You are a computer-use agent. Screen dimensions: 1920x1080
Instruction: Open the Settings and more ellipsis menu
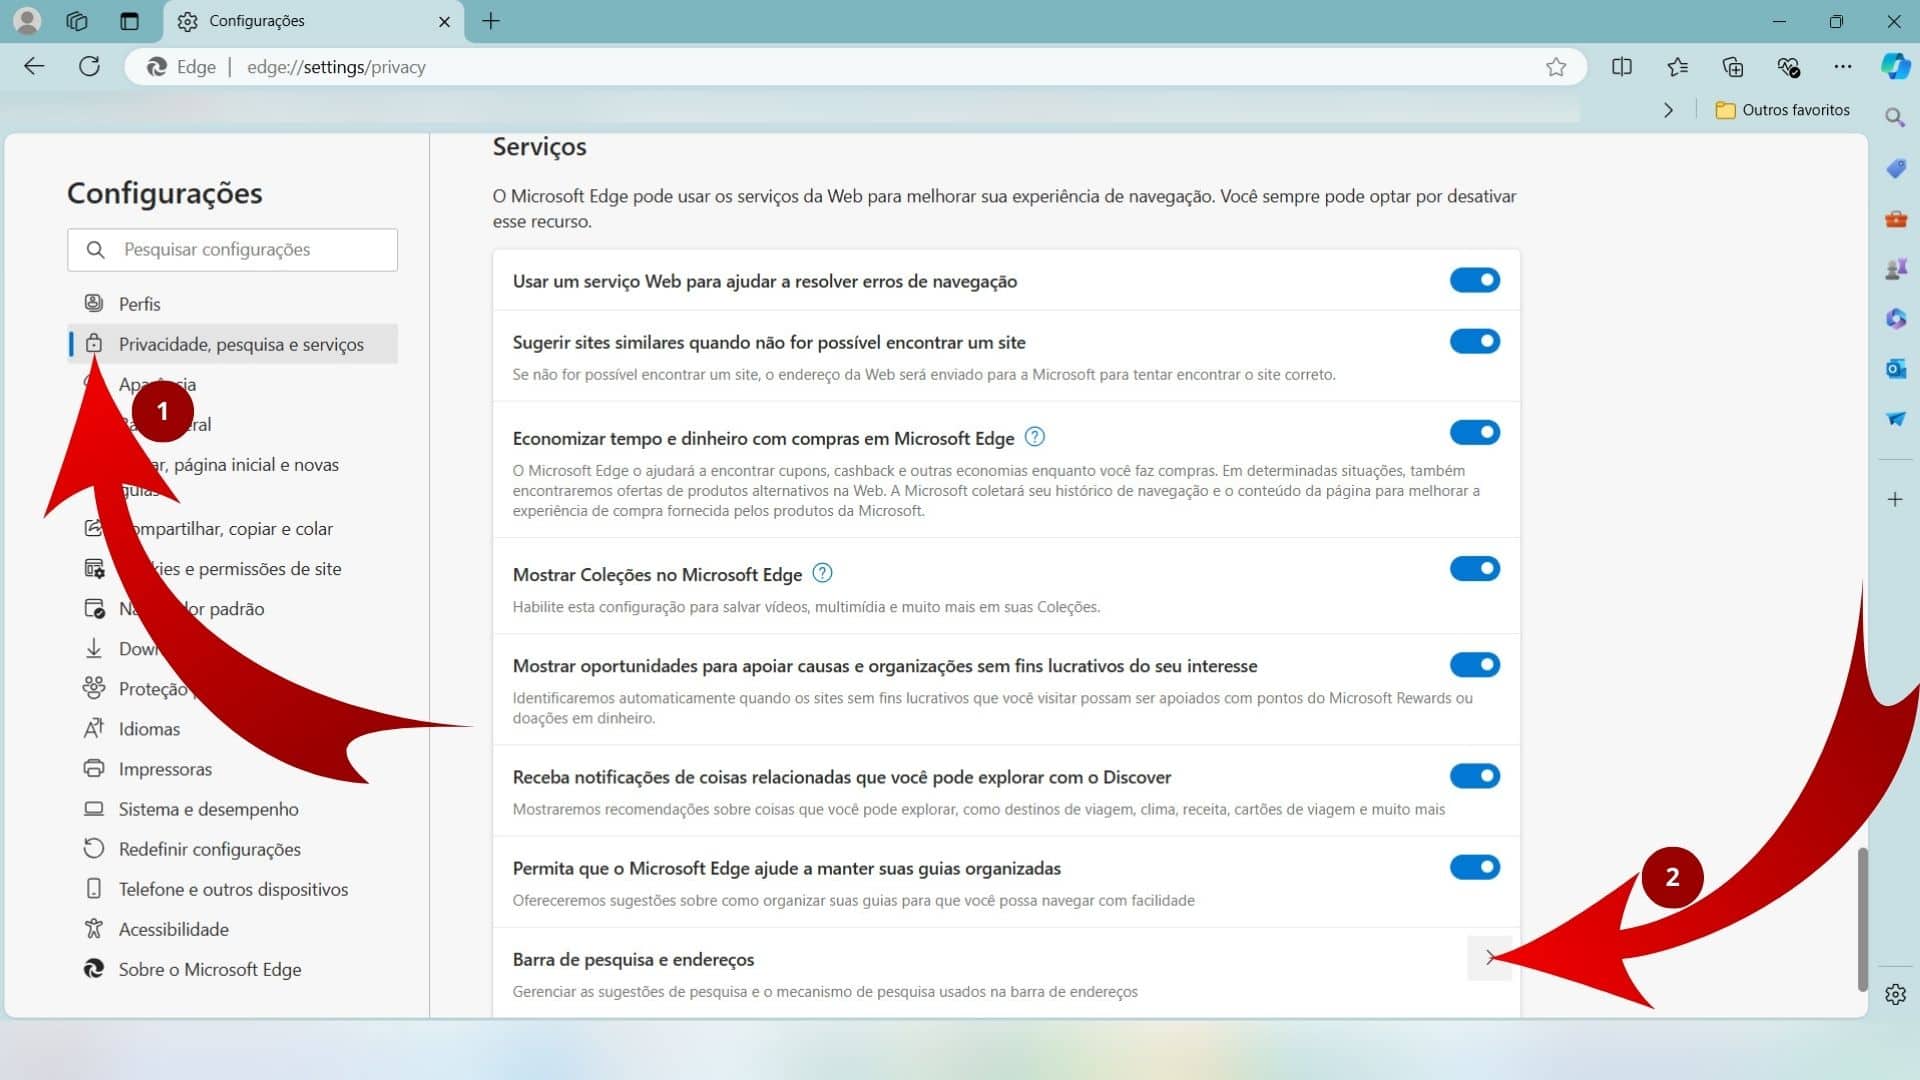(1843, 67)
